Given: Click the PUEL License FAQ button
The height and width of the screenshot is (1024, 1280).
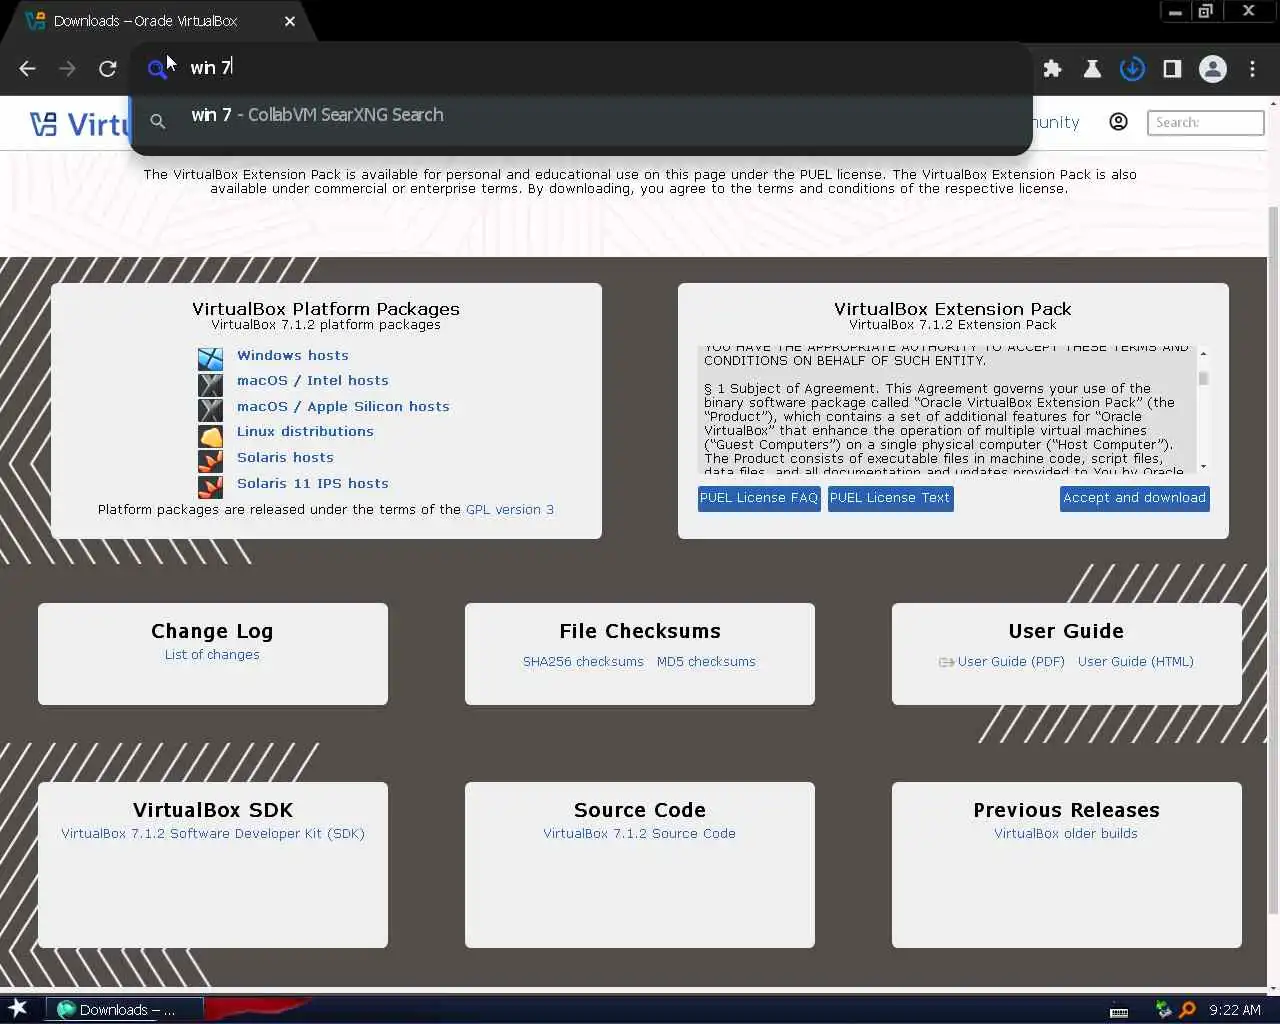Looking at the screenshot, I should click(x=759, y=498).
